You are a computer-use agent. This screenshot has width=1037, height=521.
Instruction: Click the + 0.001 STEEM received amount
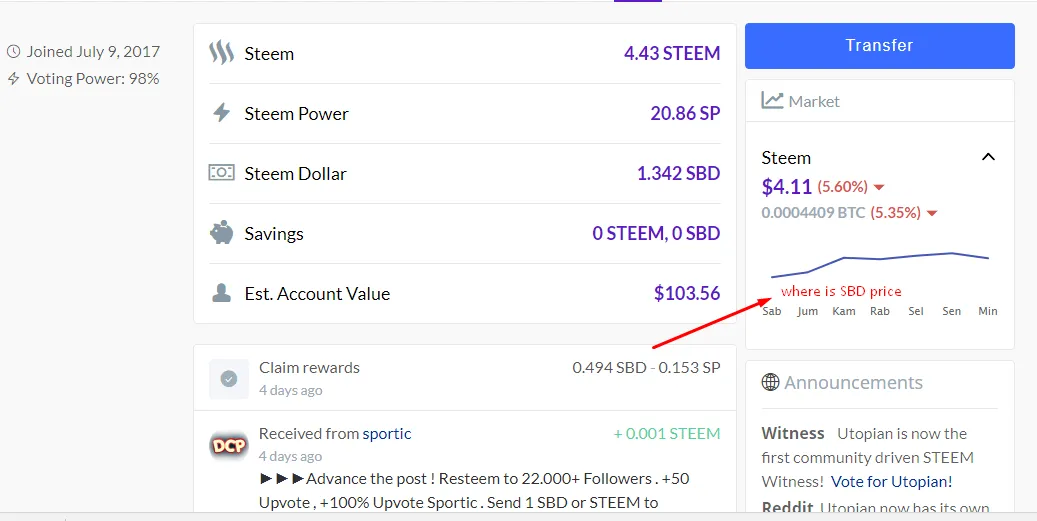click(667, 434)
